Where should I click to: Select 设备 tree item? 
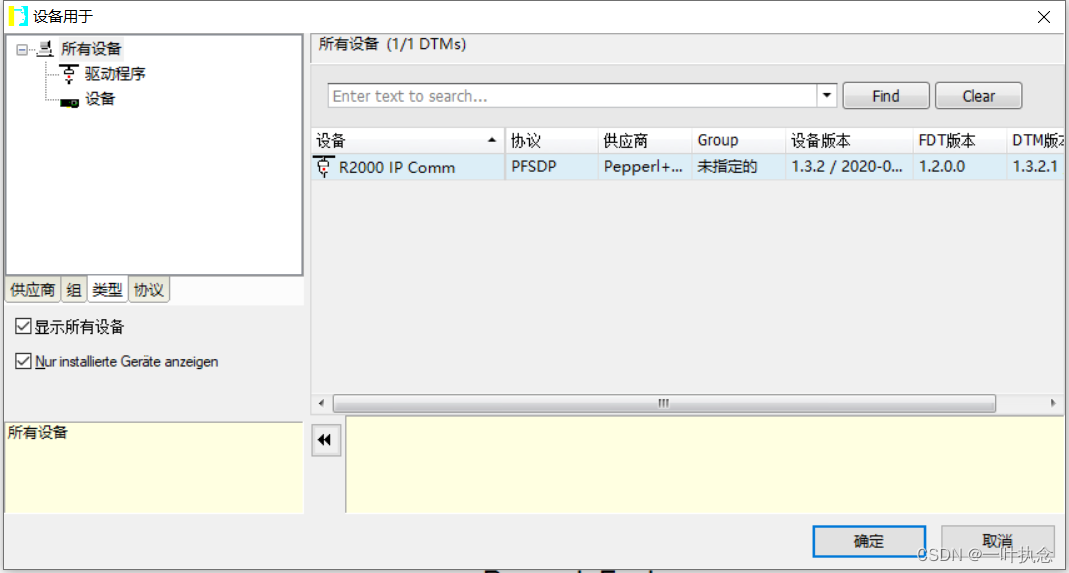100,99
